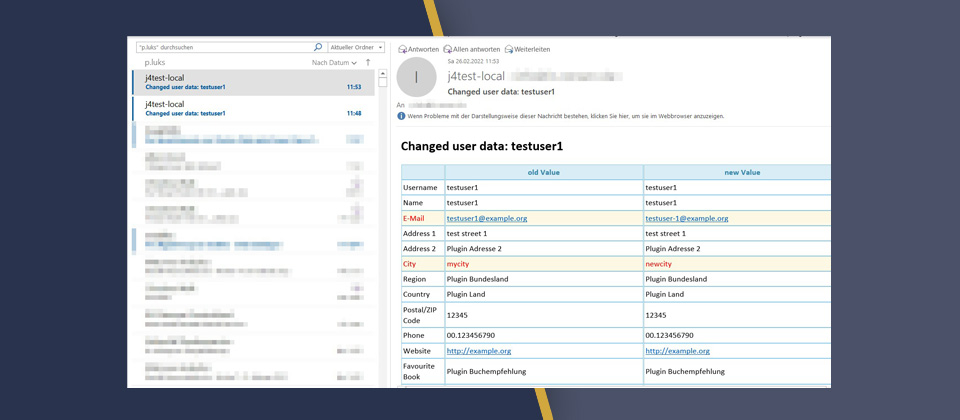Toggle sort direction arrow in mail list

368,62
